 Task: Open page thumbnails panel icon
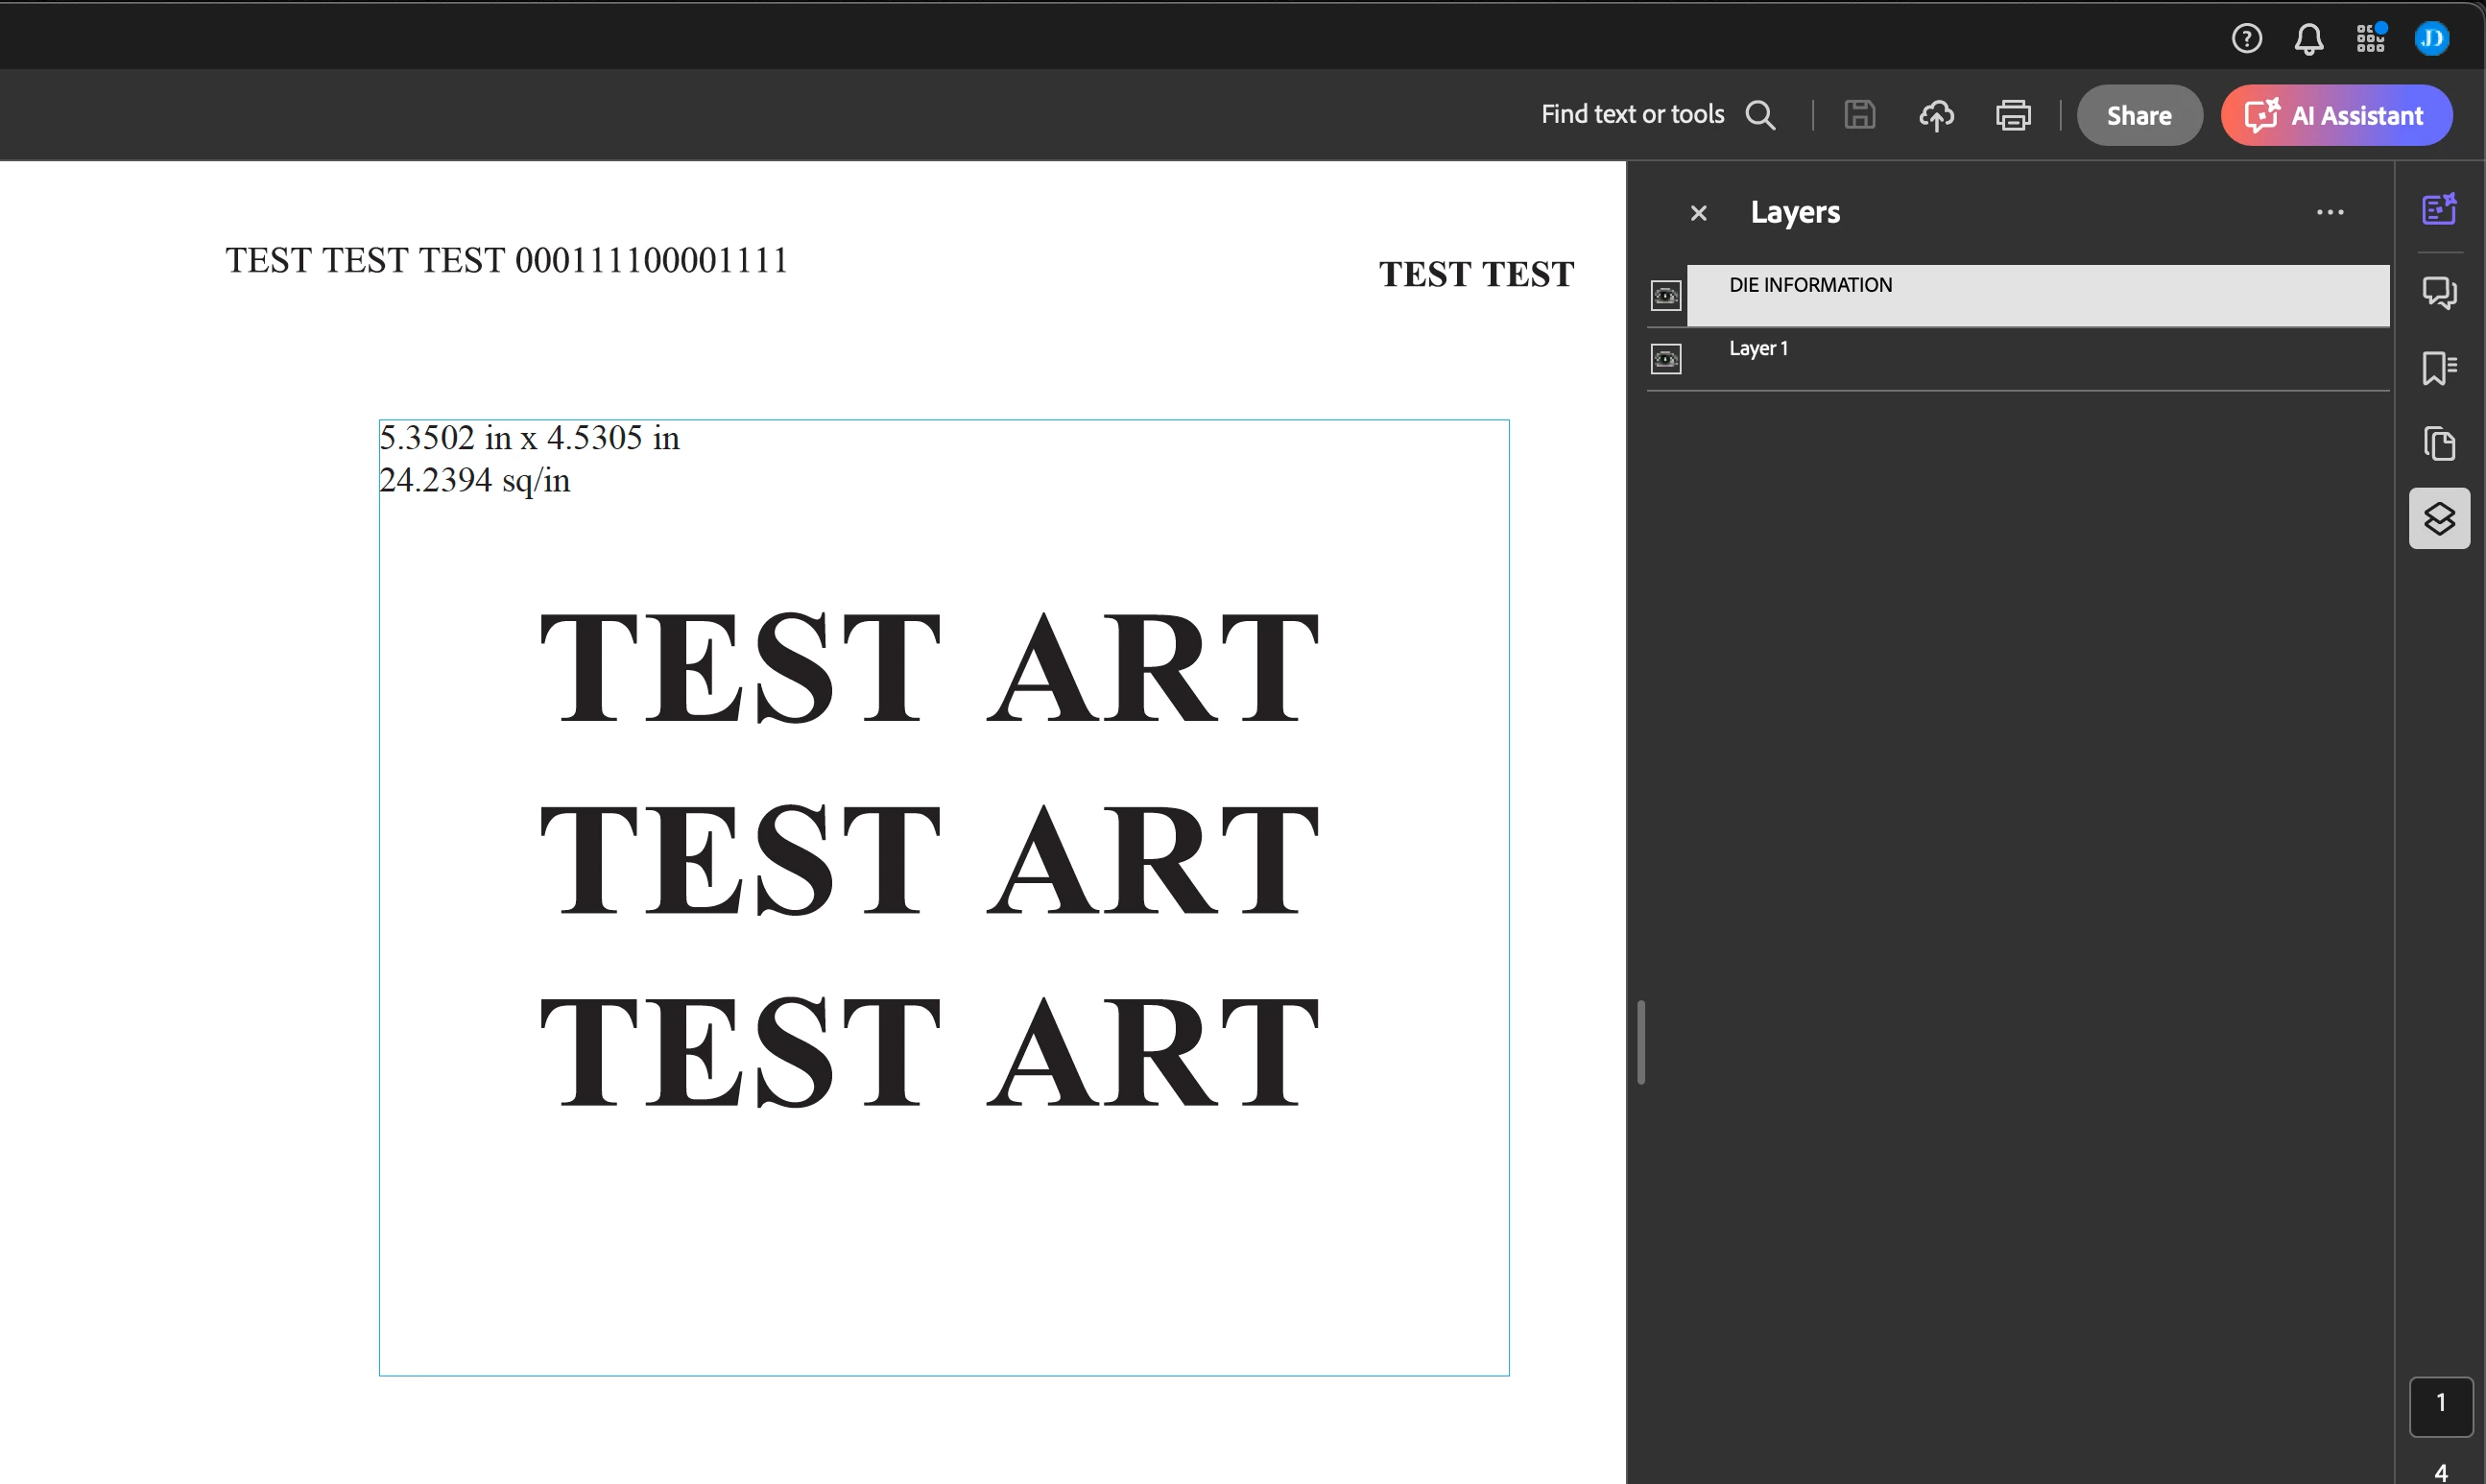point(2439,443)
